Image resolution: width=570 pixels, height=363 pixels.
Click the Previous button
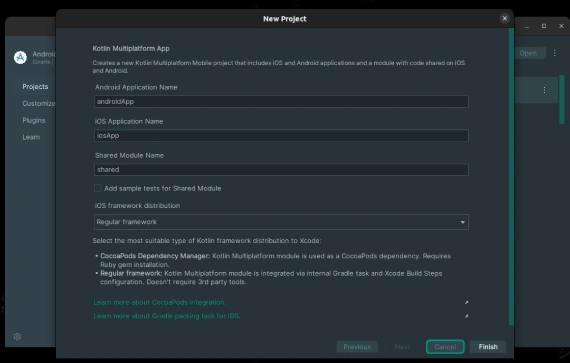(x=357, y=347)
